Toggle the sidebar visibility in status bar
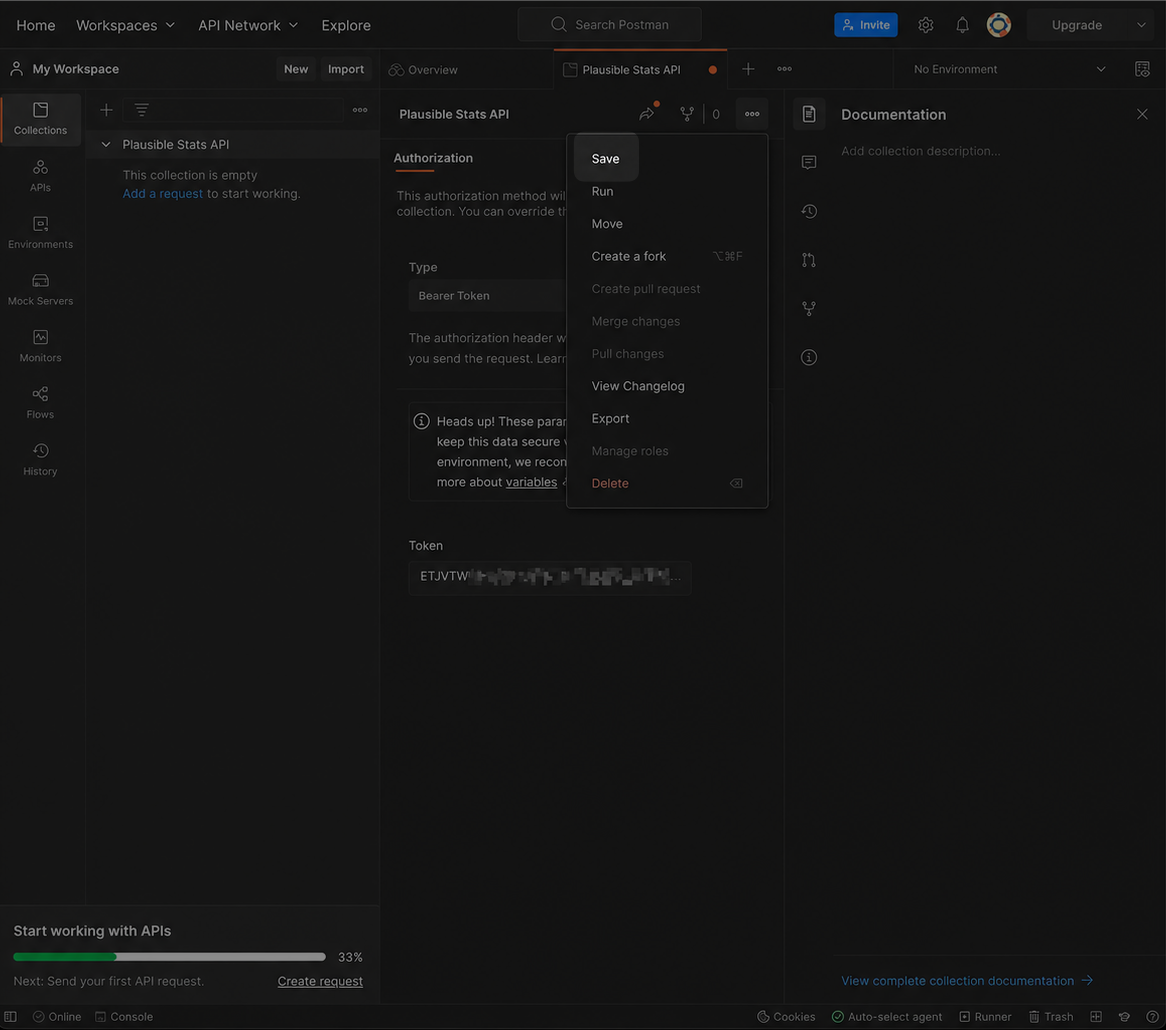Viewport: 1166px width, 1030px height. (x=10, y=1017)
